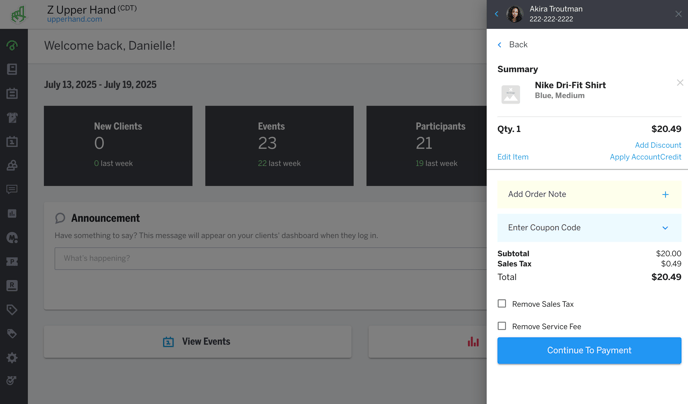Click the Upper Hand logo icon
This screenshot has width=688, height=404.
tap(18, 14)
